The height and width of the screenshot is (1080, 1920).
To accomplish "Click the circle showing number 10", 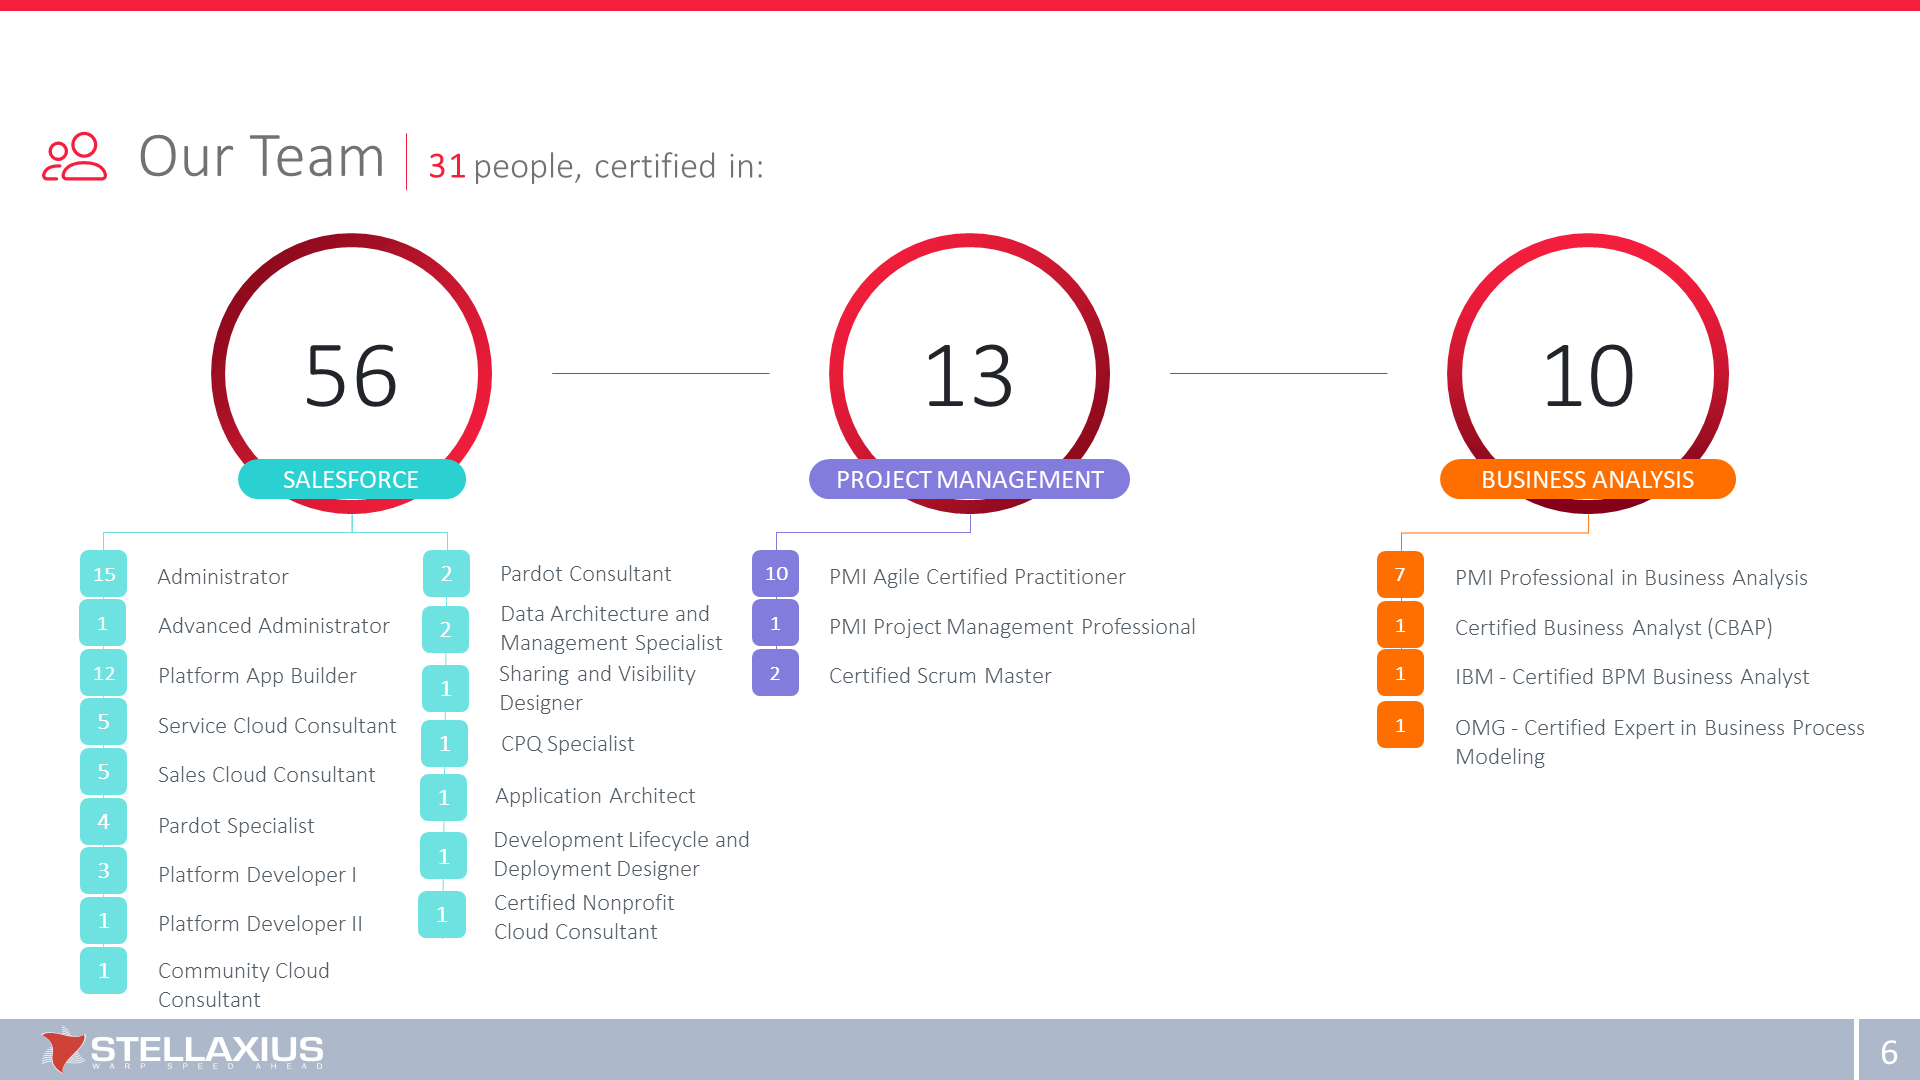I will [1587, 374].
